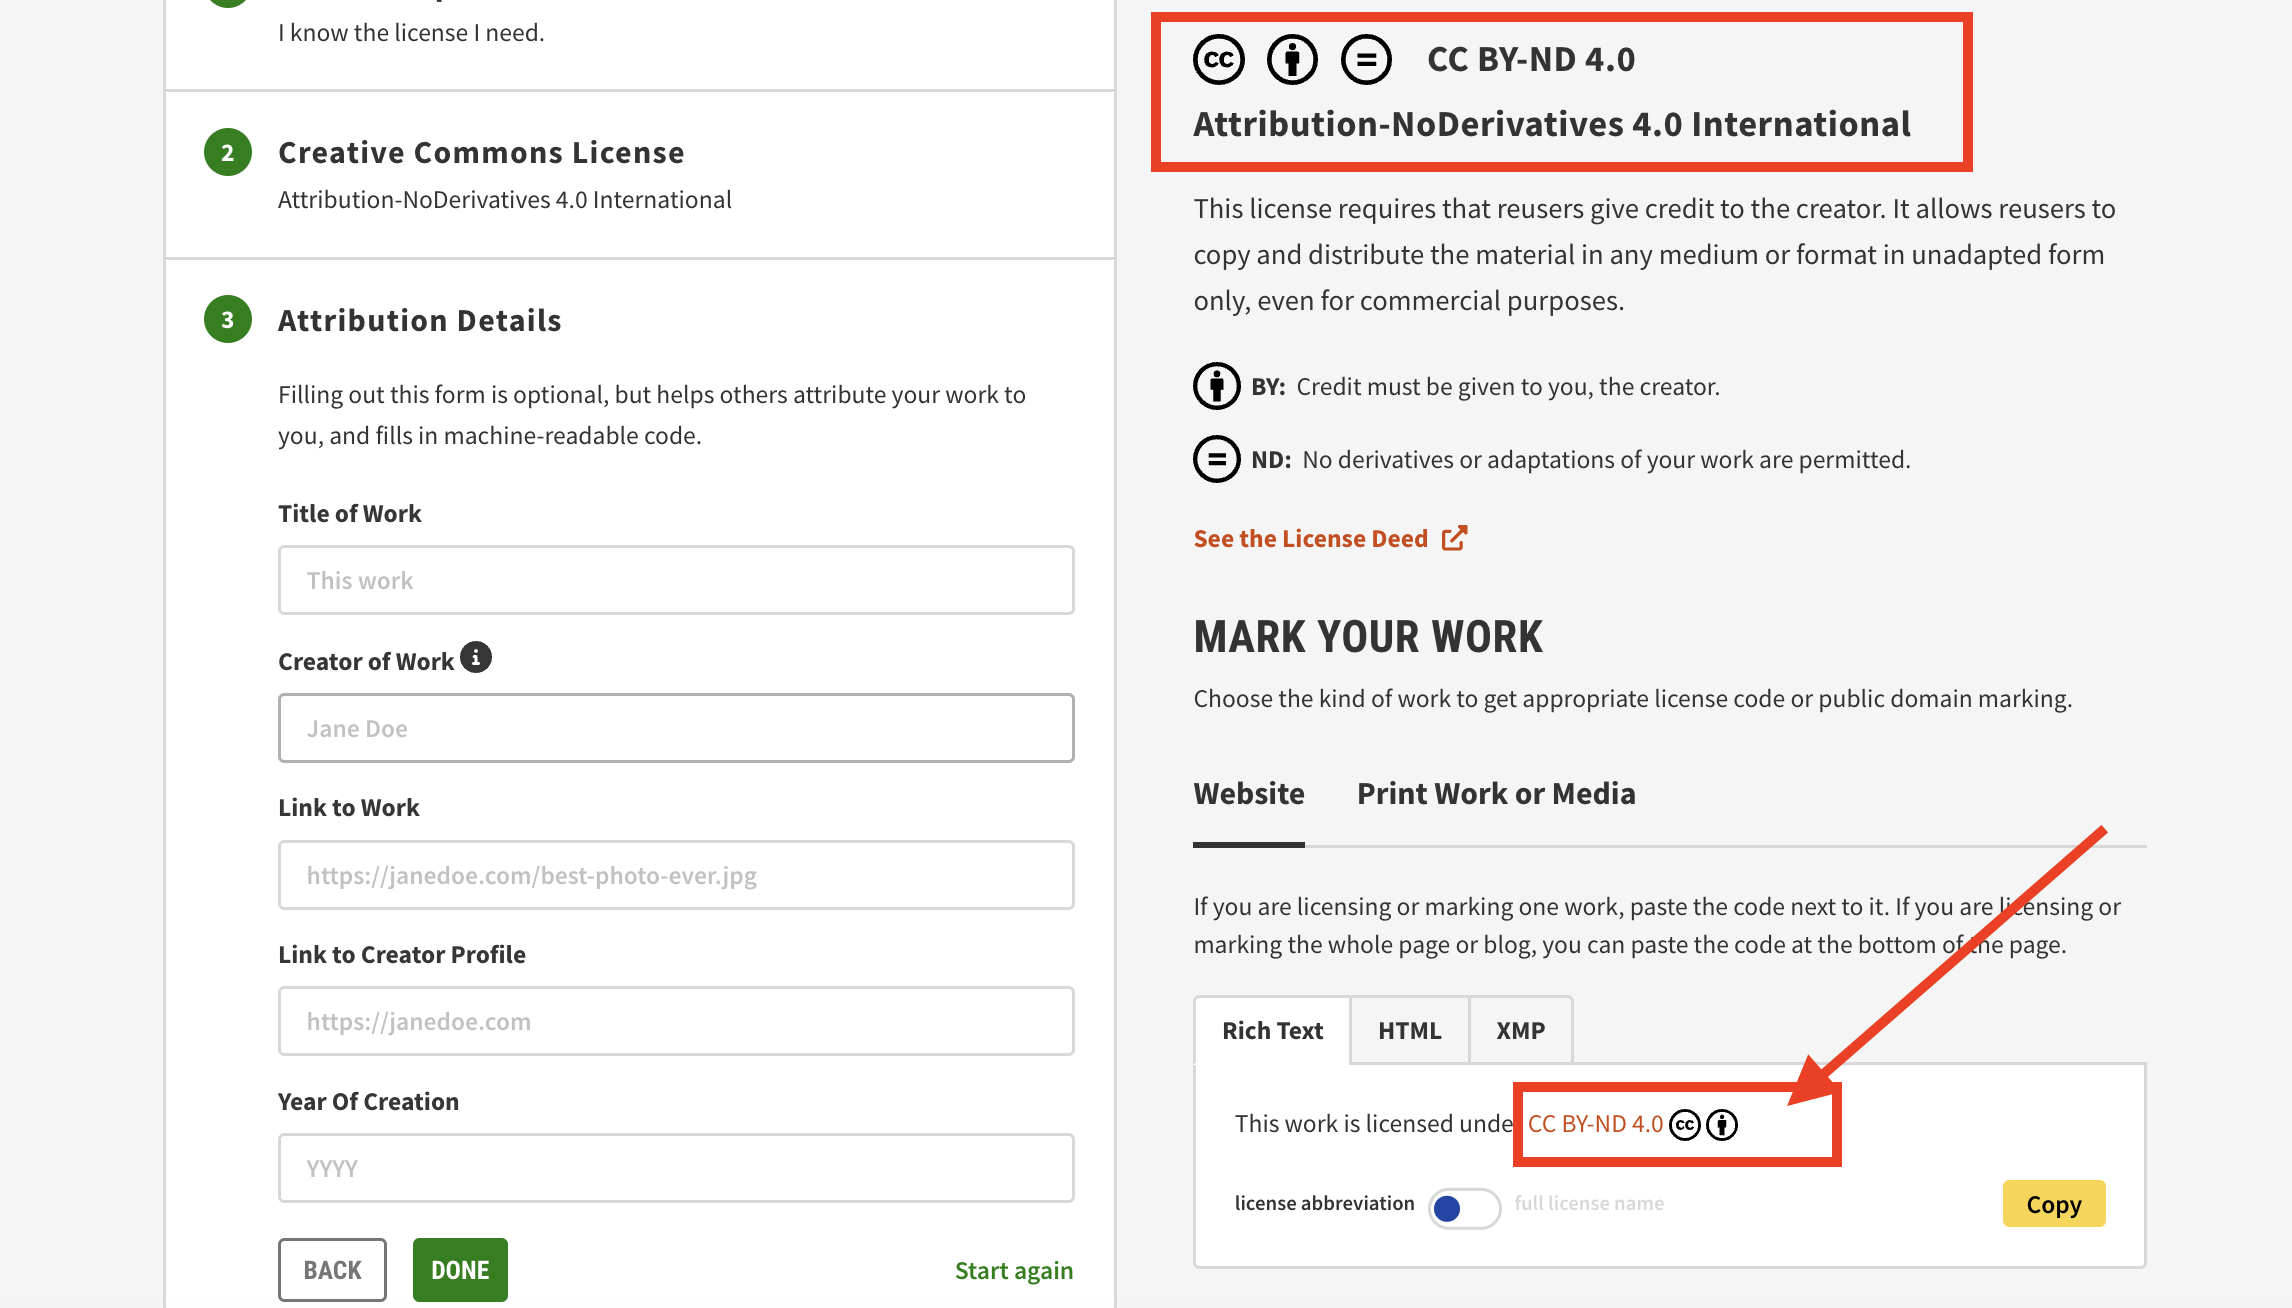Switch to the Print Work or Media tab
2292x1308 pixels.
pyautogui.click(x=1496, y=792)
